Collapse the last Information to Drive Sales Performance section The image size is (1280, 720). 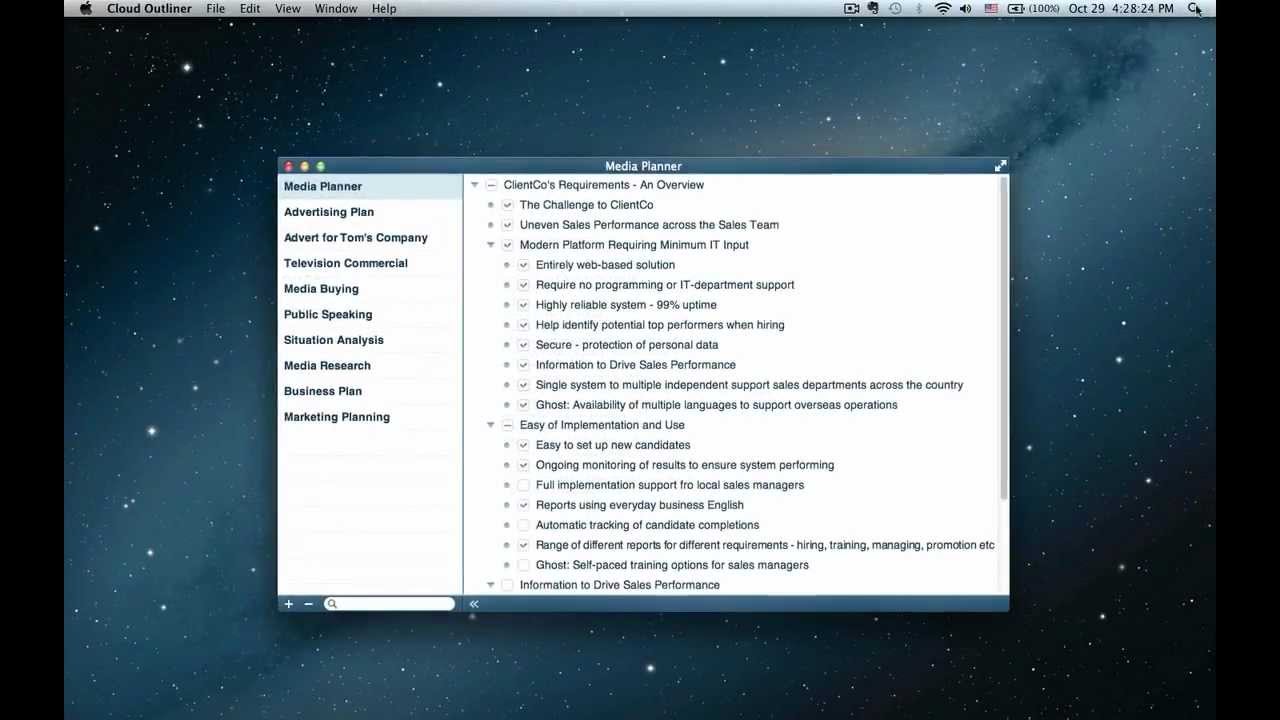coord(491,585)
